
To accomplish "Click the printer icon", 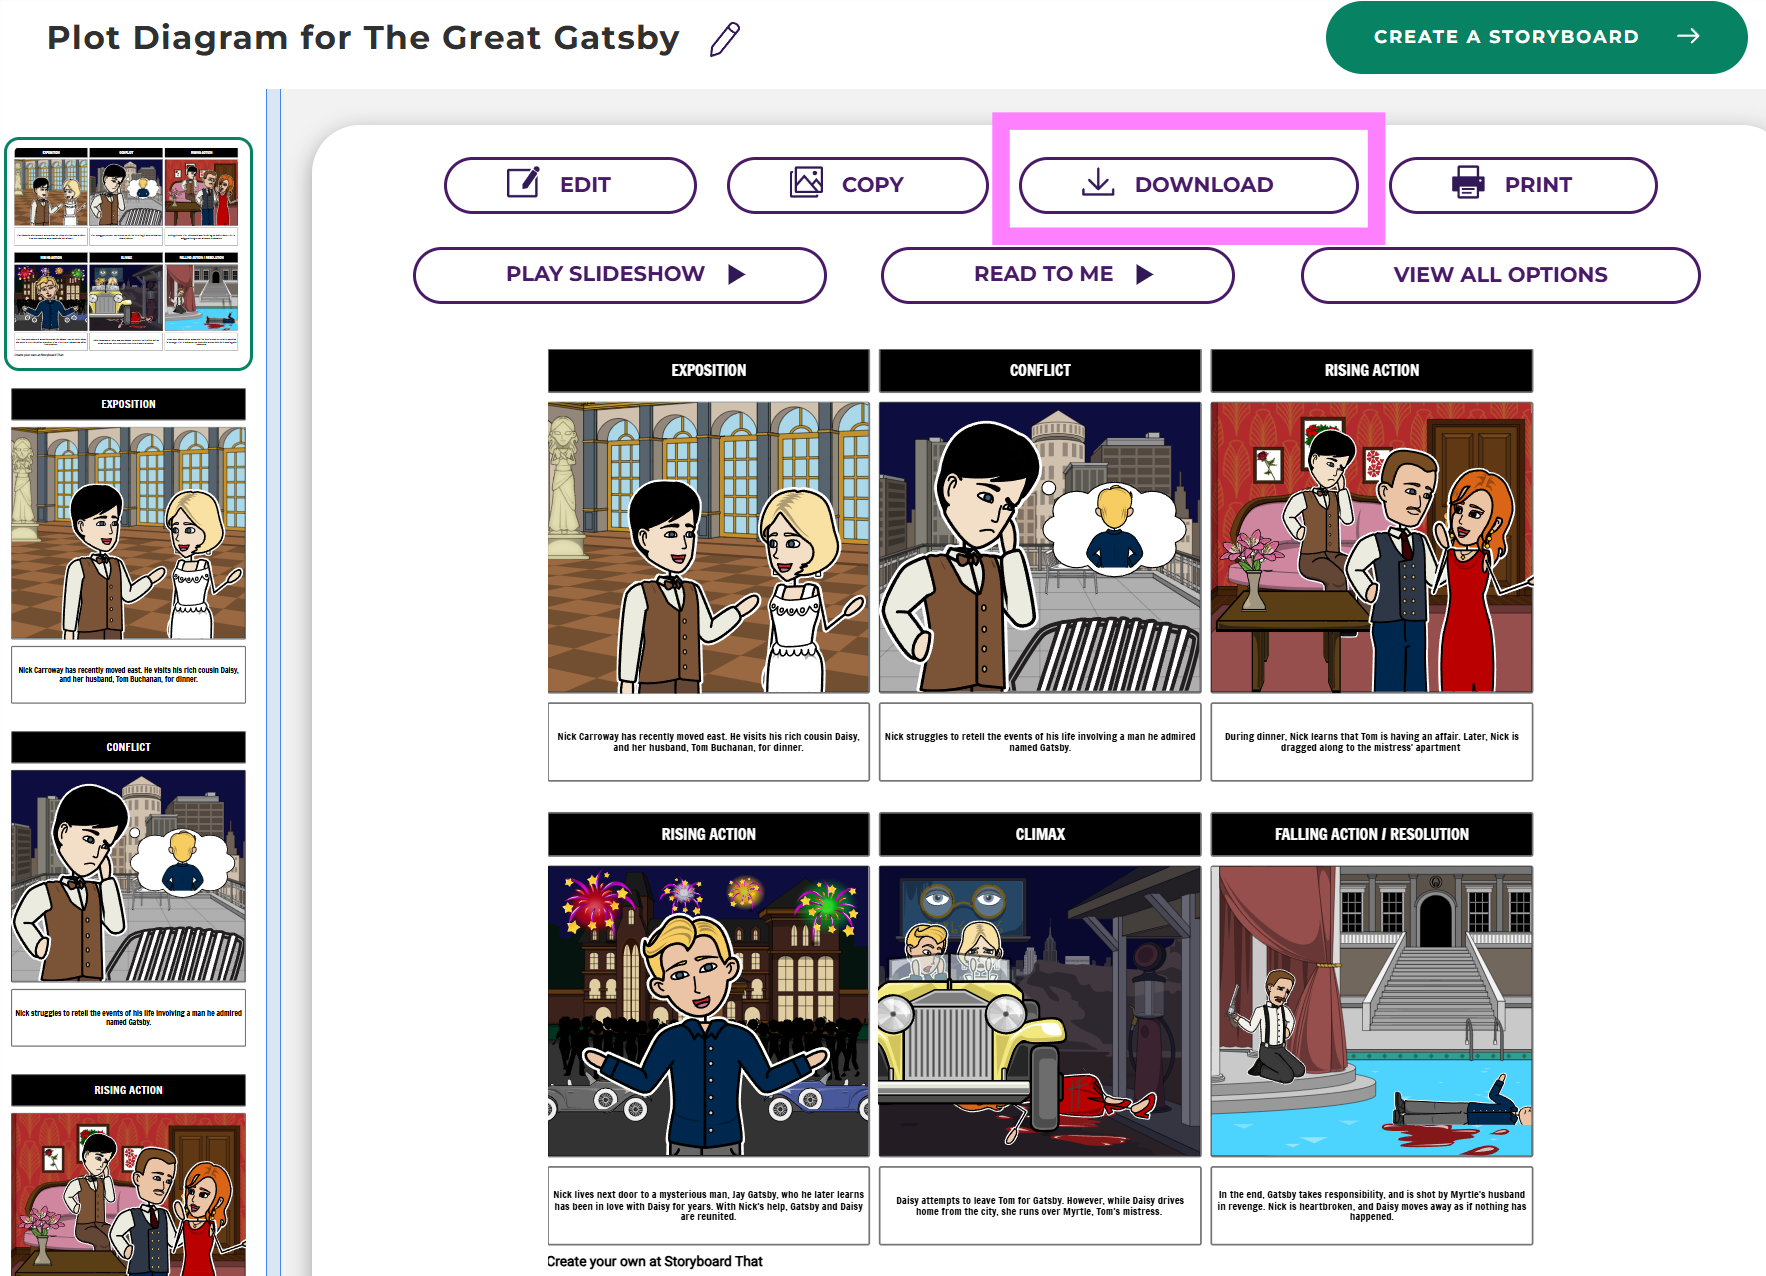I will (x=1468, y=182).
